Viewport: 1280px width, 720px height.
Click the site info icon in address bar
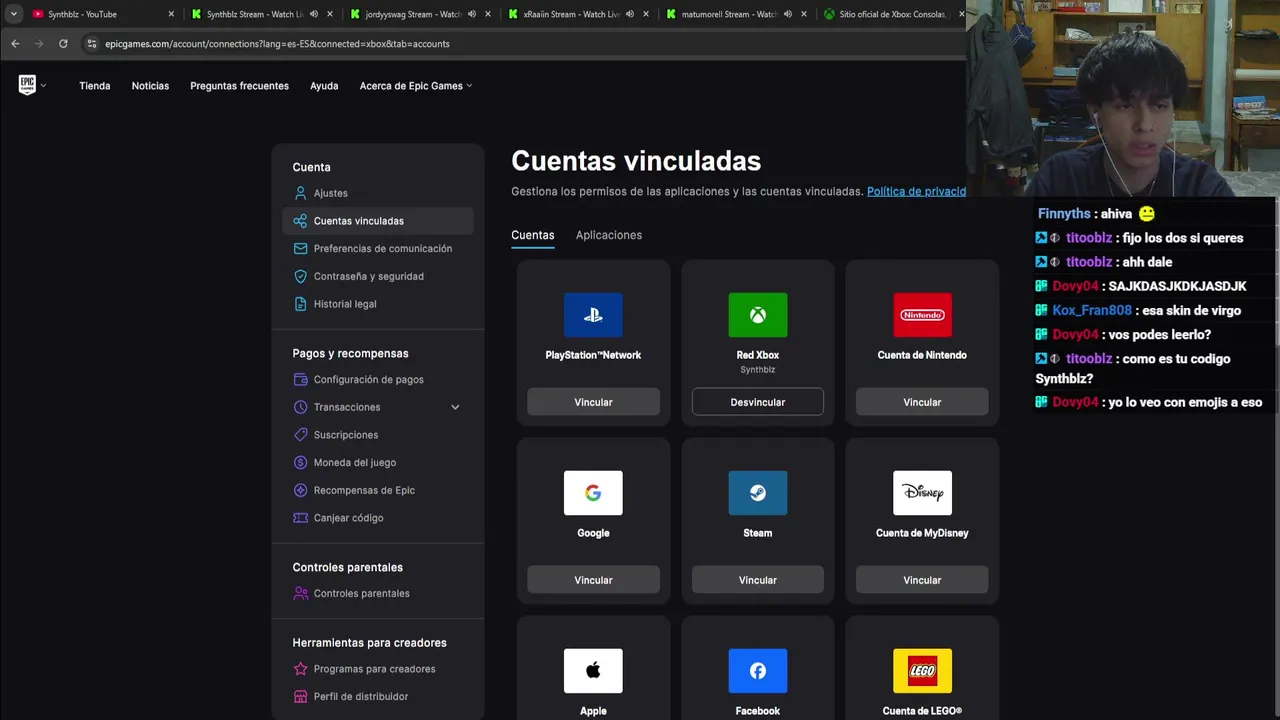92,44
